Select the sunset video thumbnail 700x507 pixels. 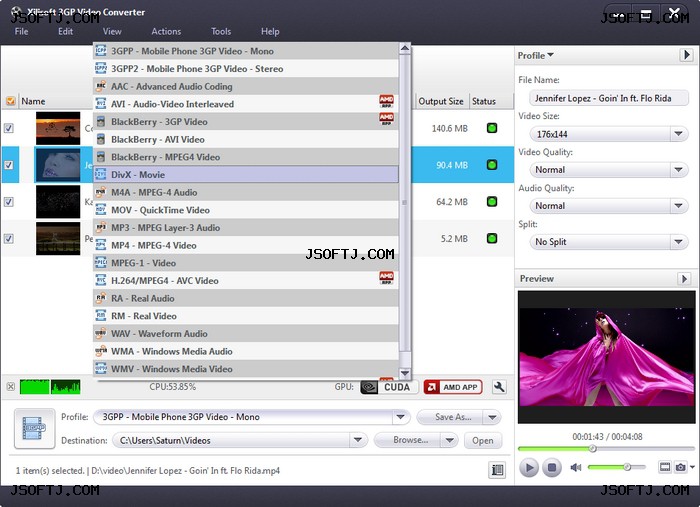tap(58, 128)
